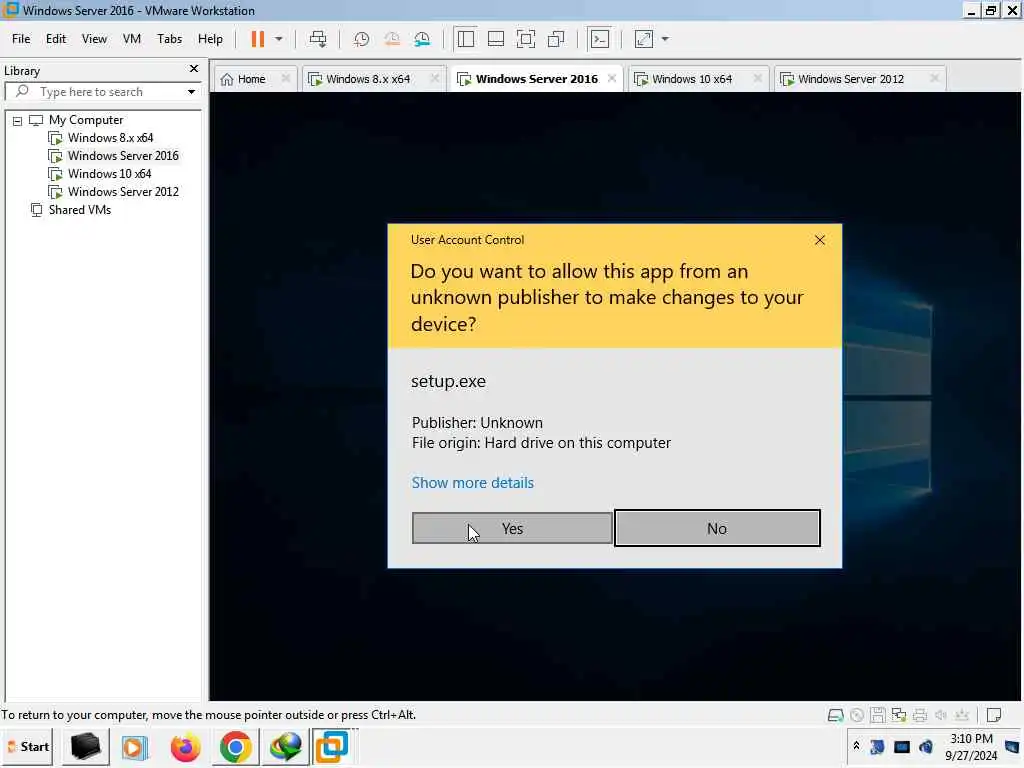Pause the virtual machine with the orange button
1024x768 pixels.
click(258, 39)
